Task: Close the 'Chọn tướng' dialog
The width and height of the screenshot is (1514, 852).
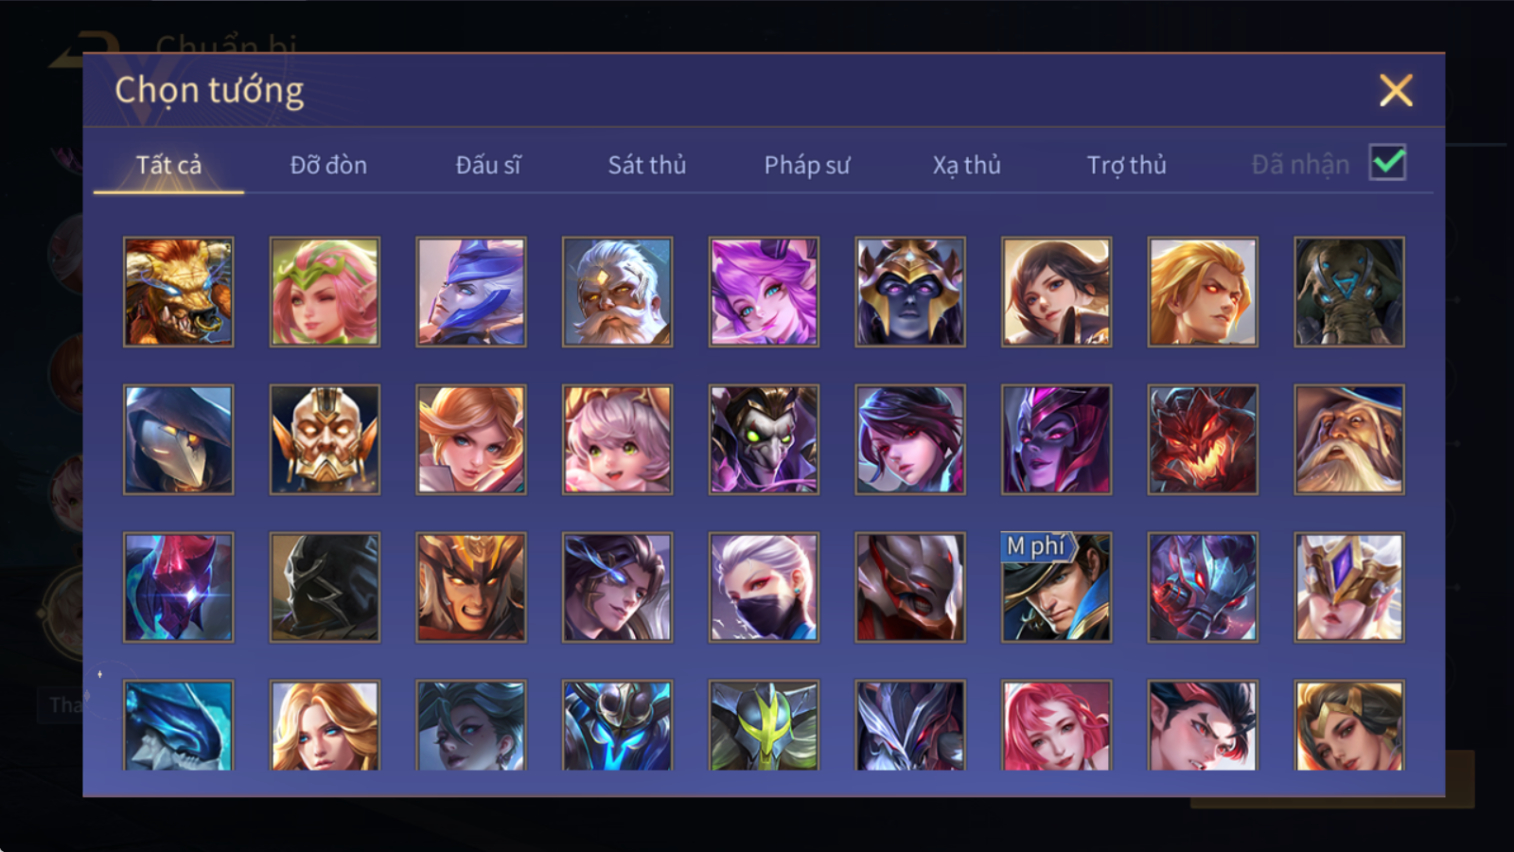Action: point(1396,90)
